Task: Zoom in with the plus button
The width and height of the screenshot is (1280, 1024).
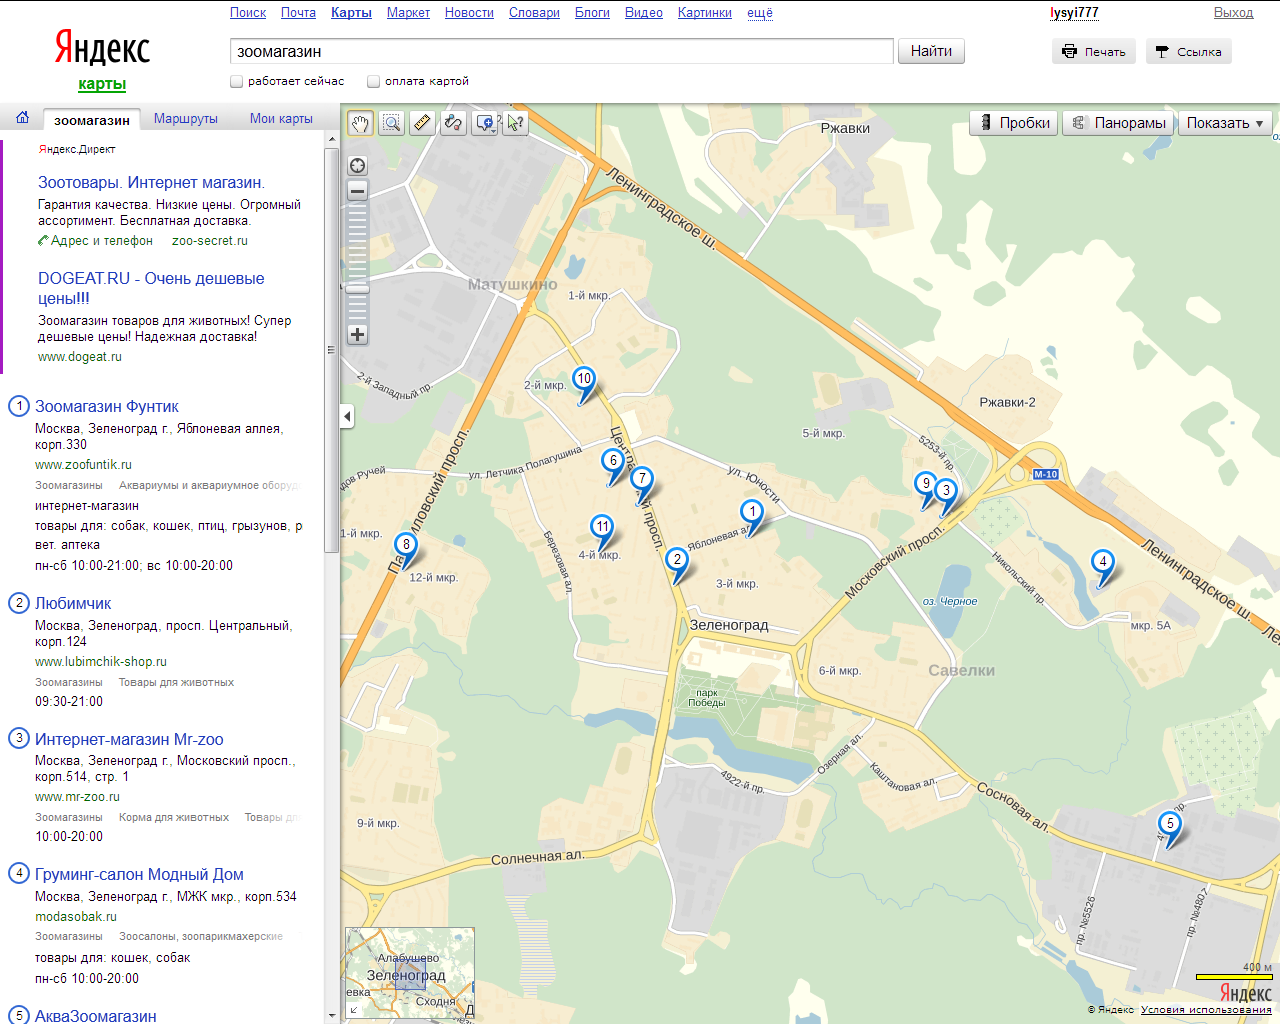Action: [x=357, y=334]
